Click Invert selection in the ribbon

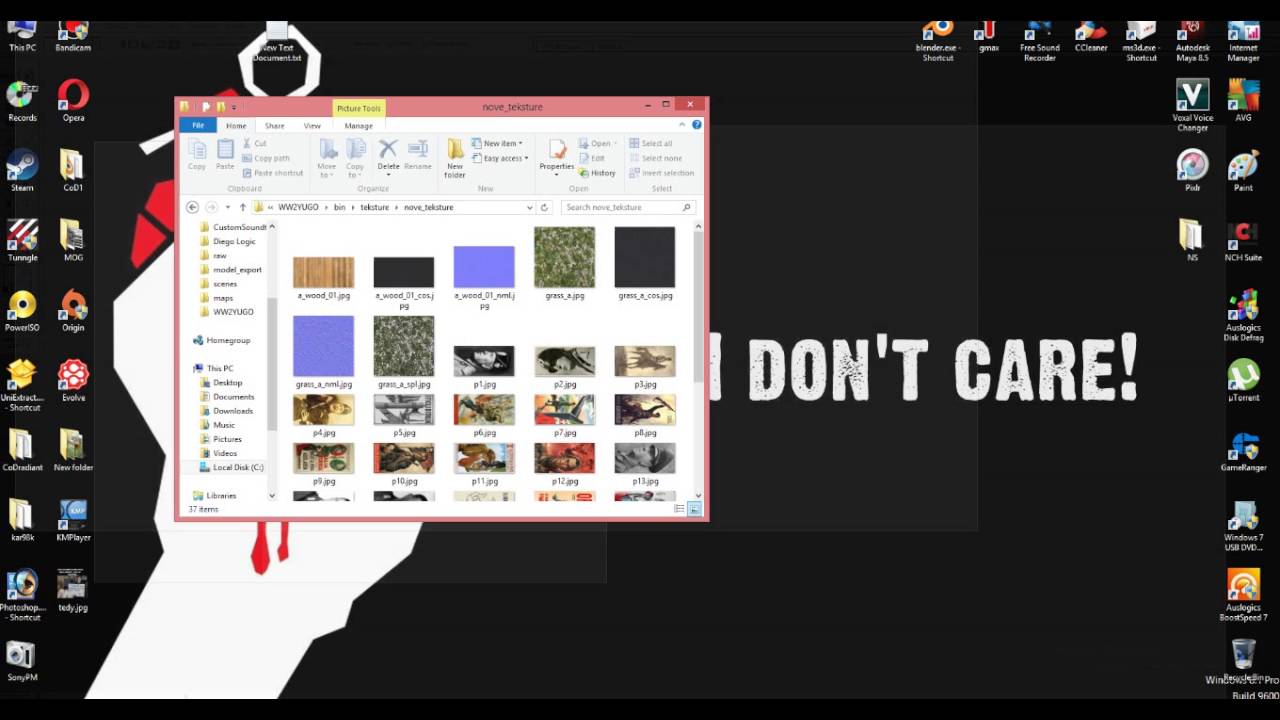pos(661,173)
